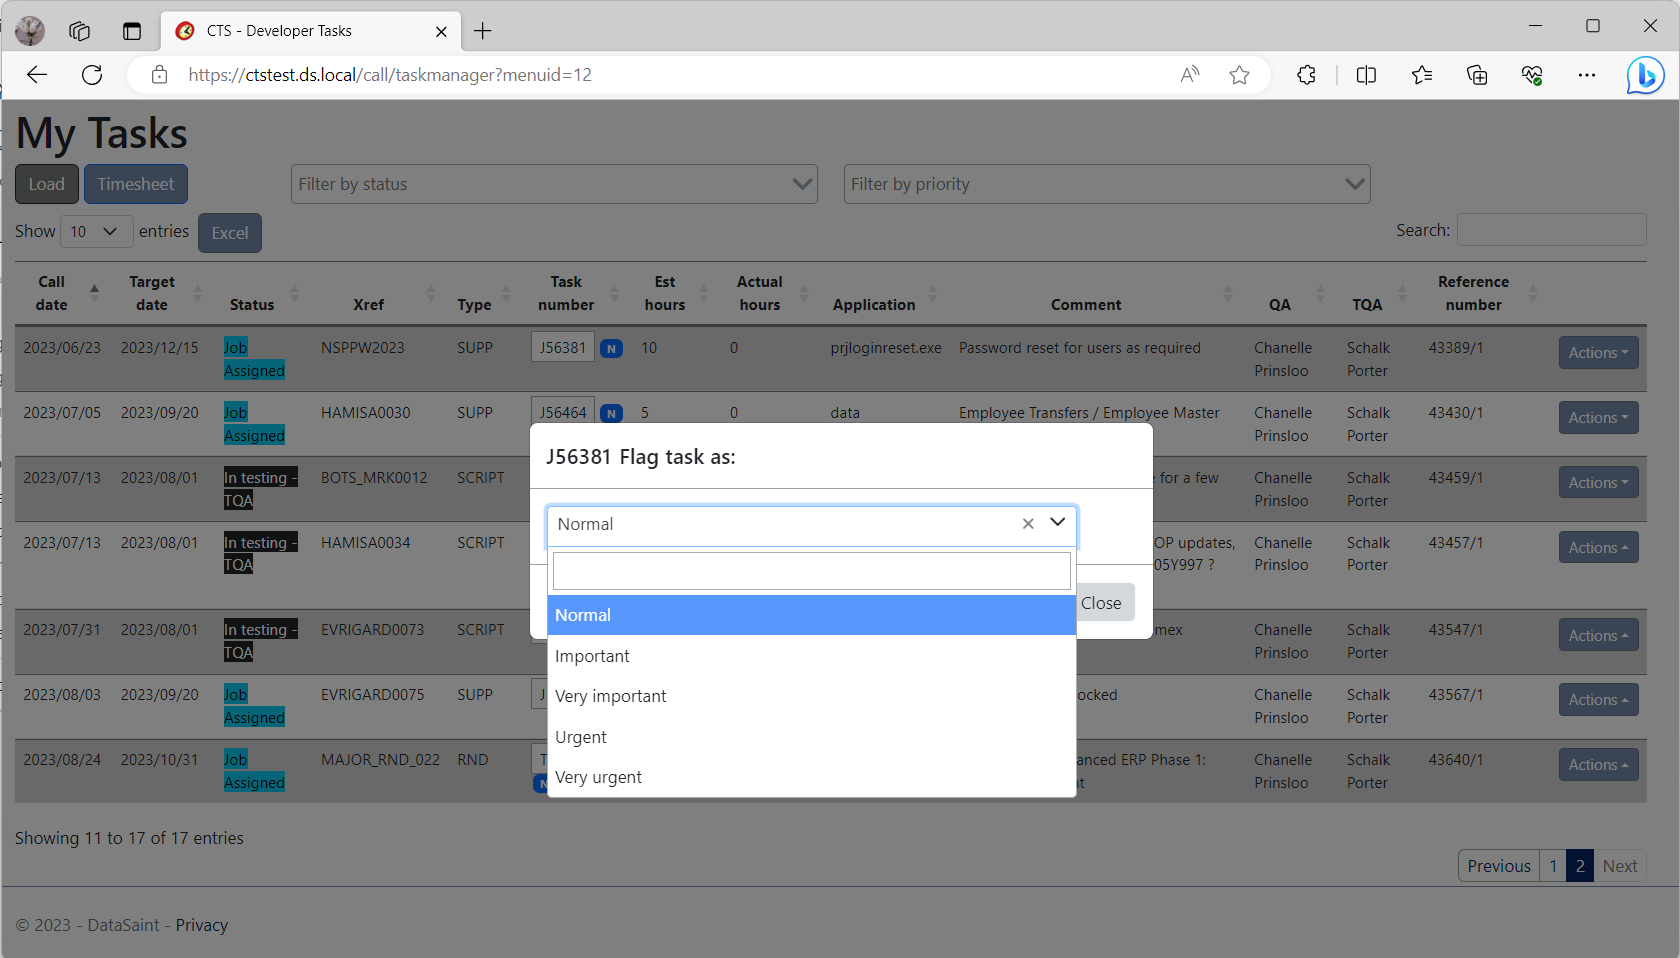View site information lock icon
1680x958 pixels.
[159, 75]
